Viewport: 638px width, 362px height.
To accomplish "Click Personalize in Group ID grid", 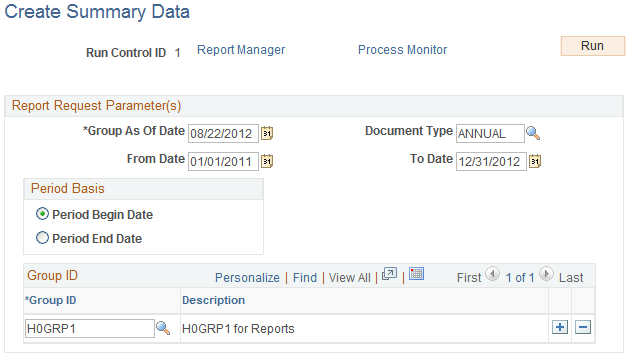I will (247, 278).
